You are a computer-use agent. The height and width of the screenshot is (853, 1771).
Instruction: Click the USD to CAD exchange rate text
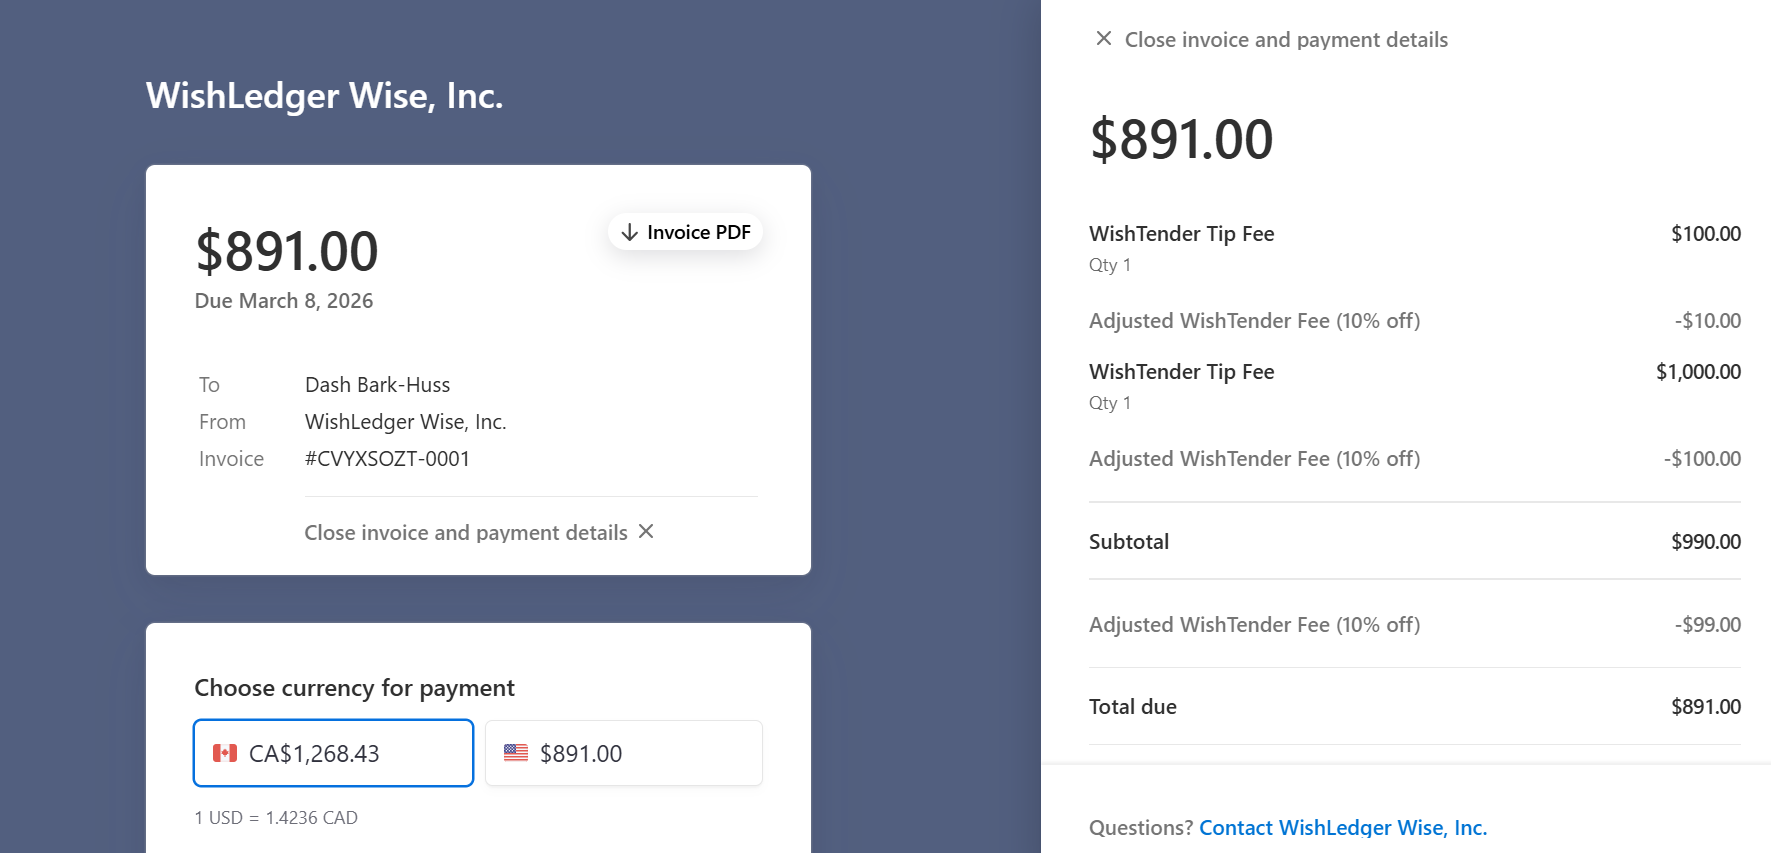(x=276, y=817)
